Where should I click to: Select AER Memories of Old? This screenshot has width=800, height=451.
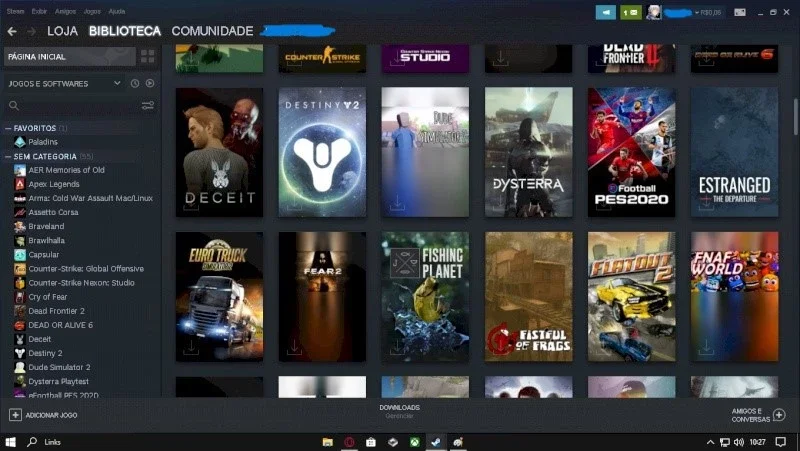(66, 170)
